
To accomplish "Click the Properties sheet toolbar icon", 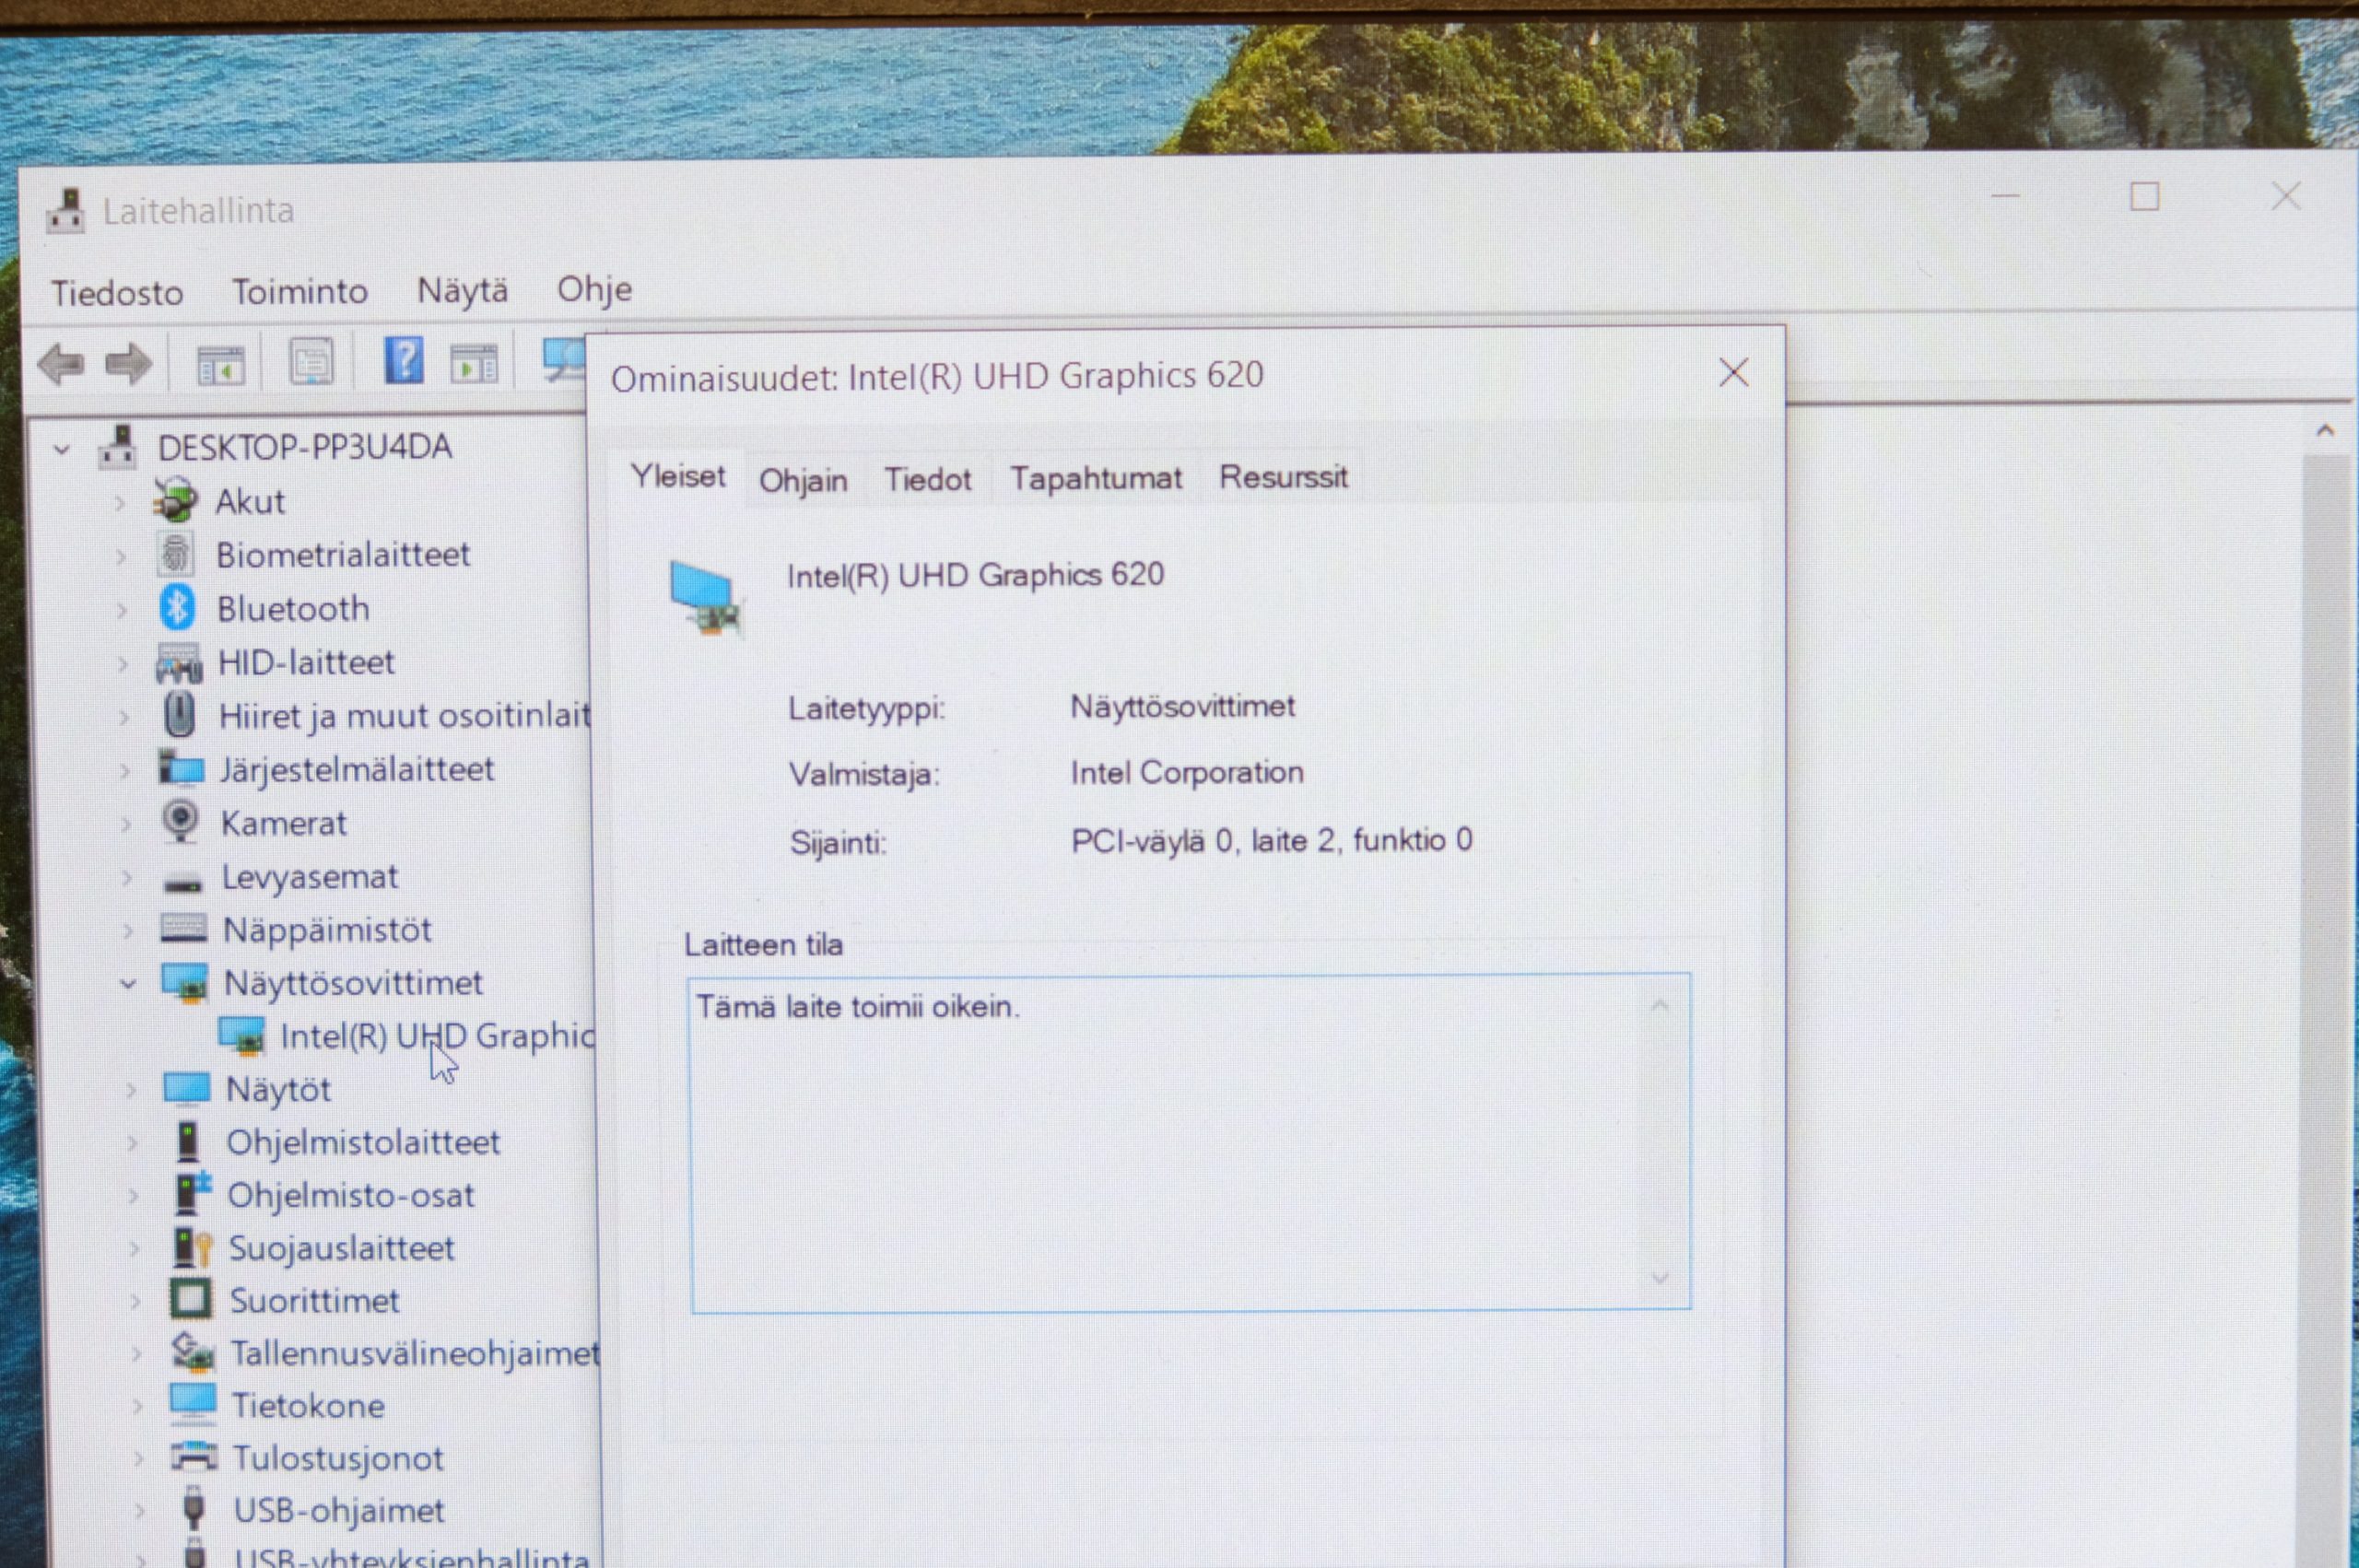I will 311,362.
